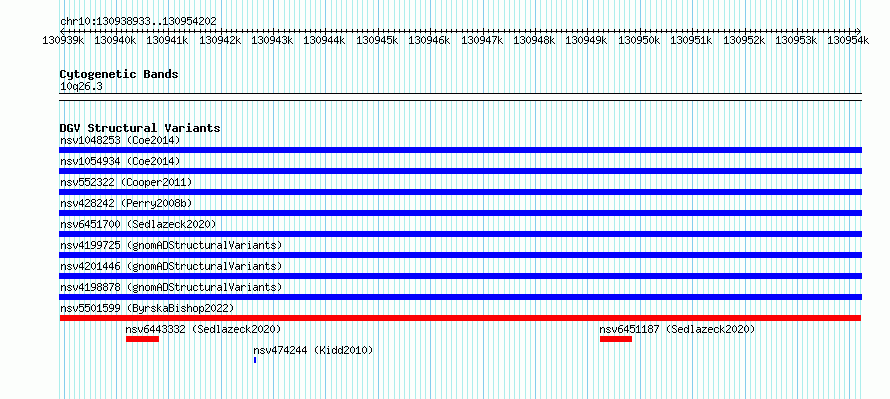Select the blue bar under nsv6451700
Screen dimensions: 890x399
click(460, 234)
